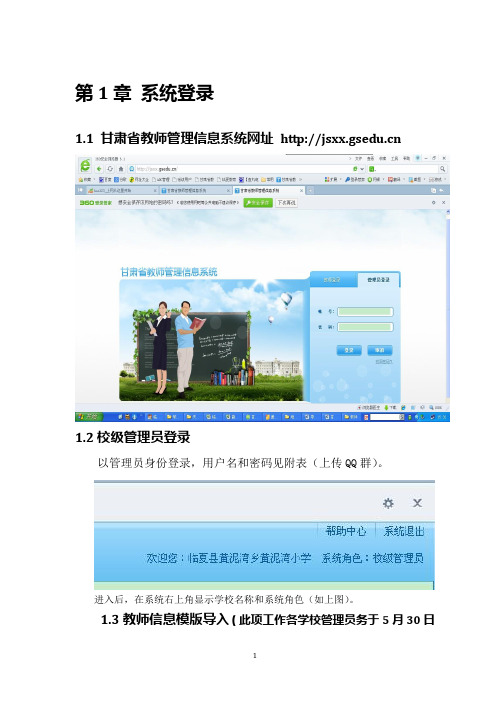496x702 pixels.
Task: Click the gear settings icon above 帮助中心
Action: (388, 503)
